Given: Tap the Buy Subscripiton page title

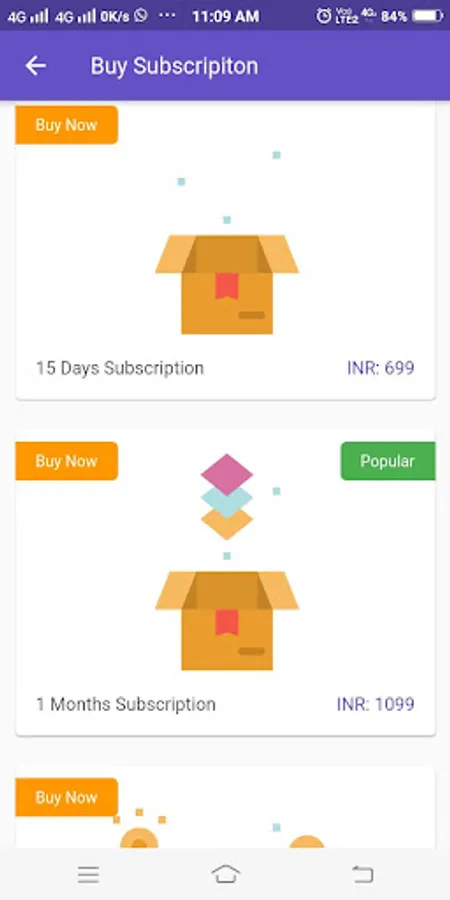Looking at the screenshot, I should pyautogui.click(x=174, y=67).
